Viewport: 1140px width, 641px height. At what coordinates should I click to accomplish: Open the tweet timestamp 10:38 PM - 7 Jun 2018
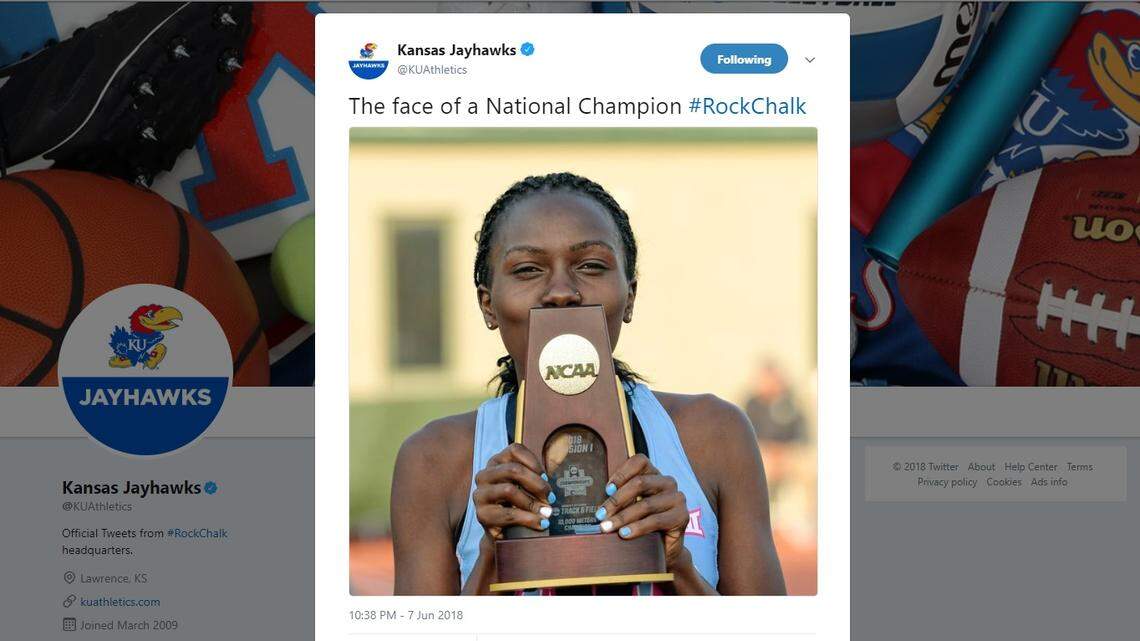(405, 615)
